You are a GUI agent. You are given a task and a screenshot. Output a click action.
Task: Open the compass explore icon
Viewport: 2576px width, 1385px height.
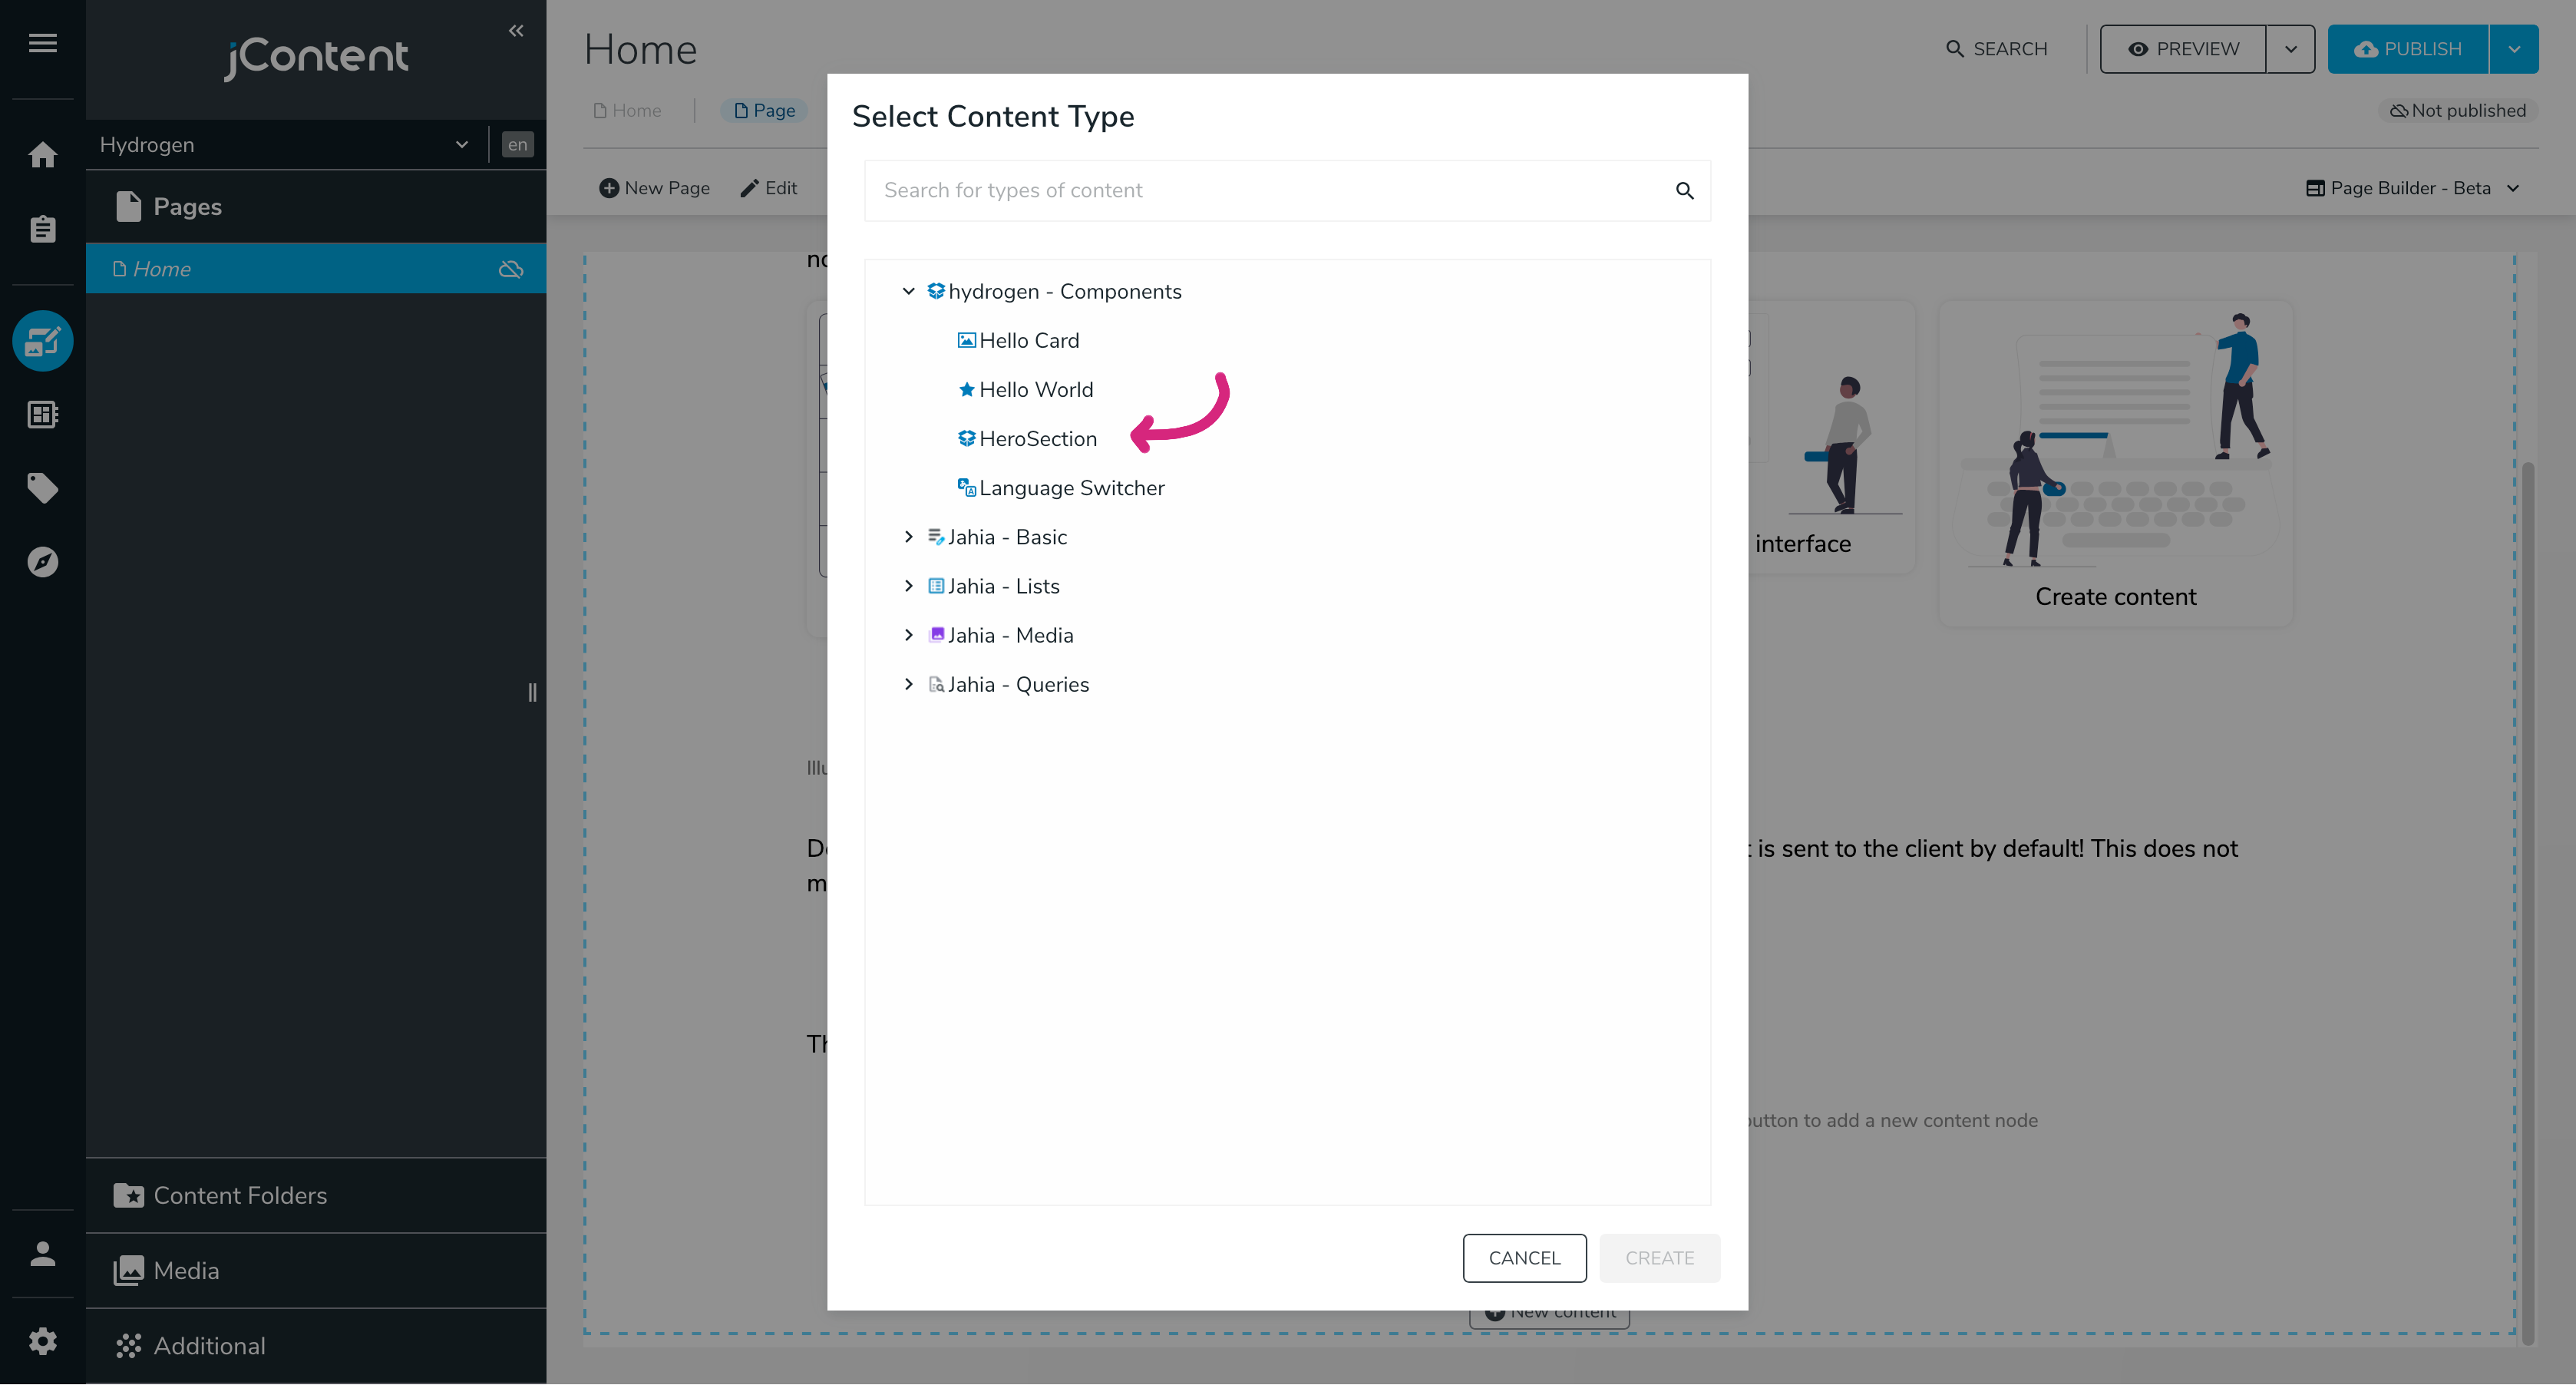[42, 562]
